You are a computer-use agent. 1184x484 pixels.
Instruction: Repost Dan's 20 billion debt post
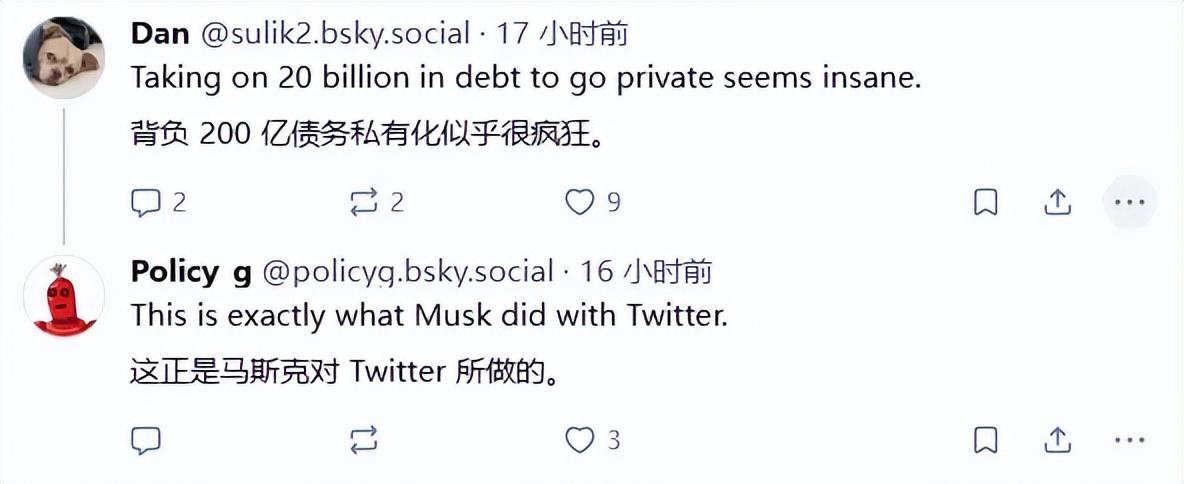[363, 203]
